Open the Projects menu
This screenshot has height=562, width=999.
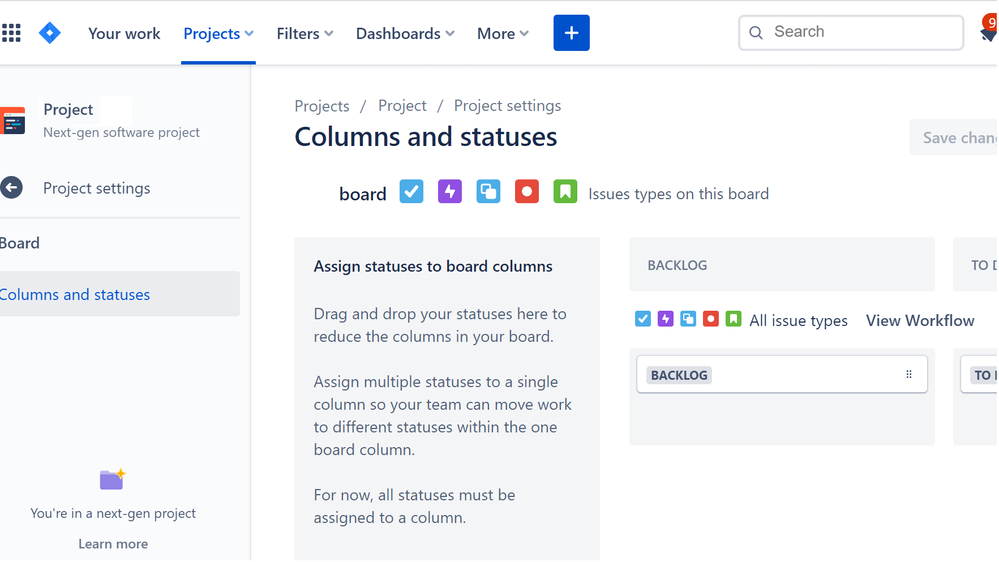(x=219, y=33)
